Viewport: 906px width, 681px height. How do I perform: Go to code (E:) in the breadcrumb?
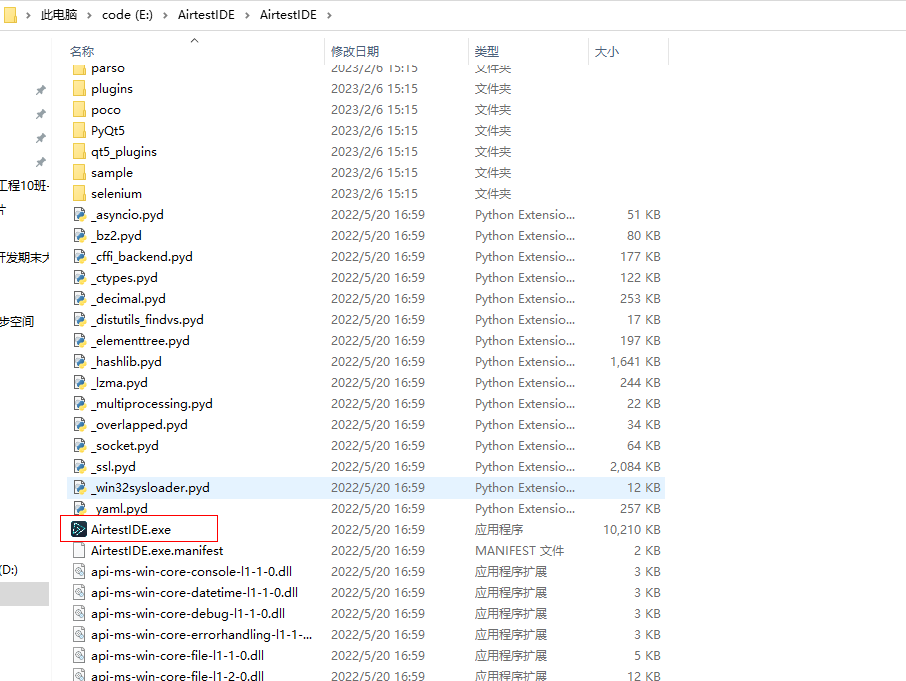tap(127, 15)
